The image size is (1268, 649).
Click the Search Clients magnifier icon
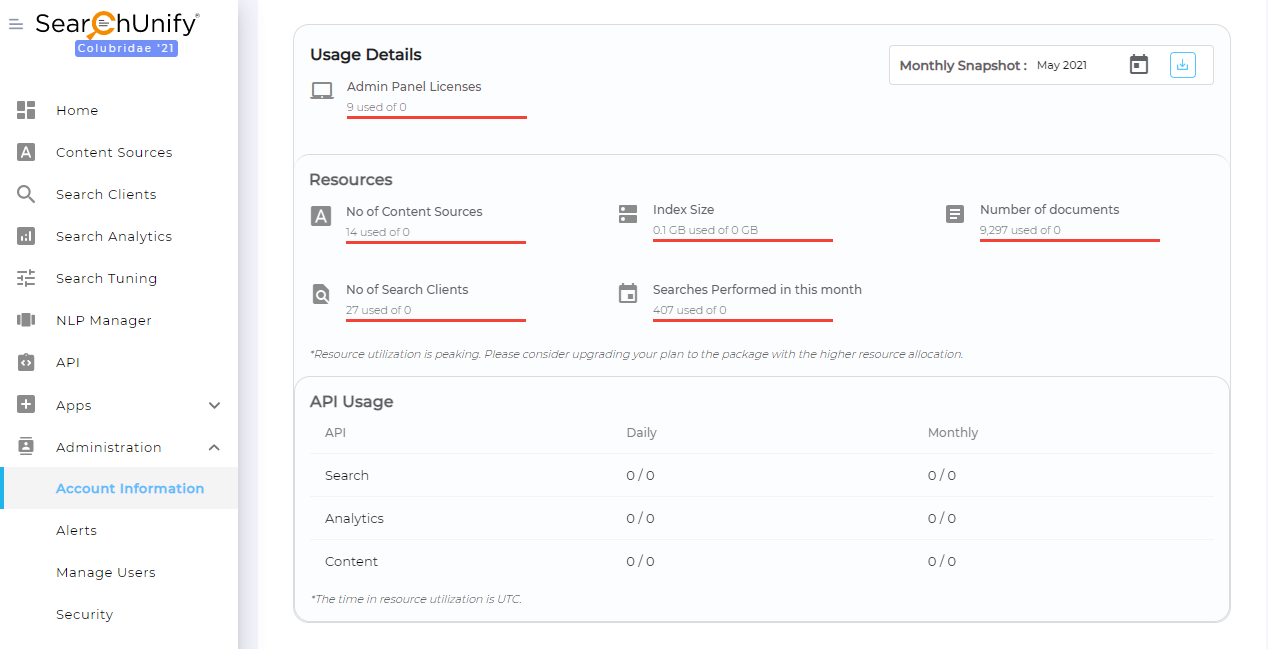26,194
